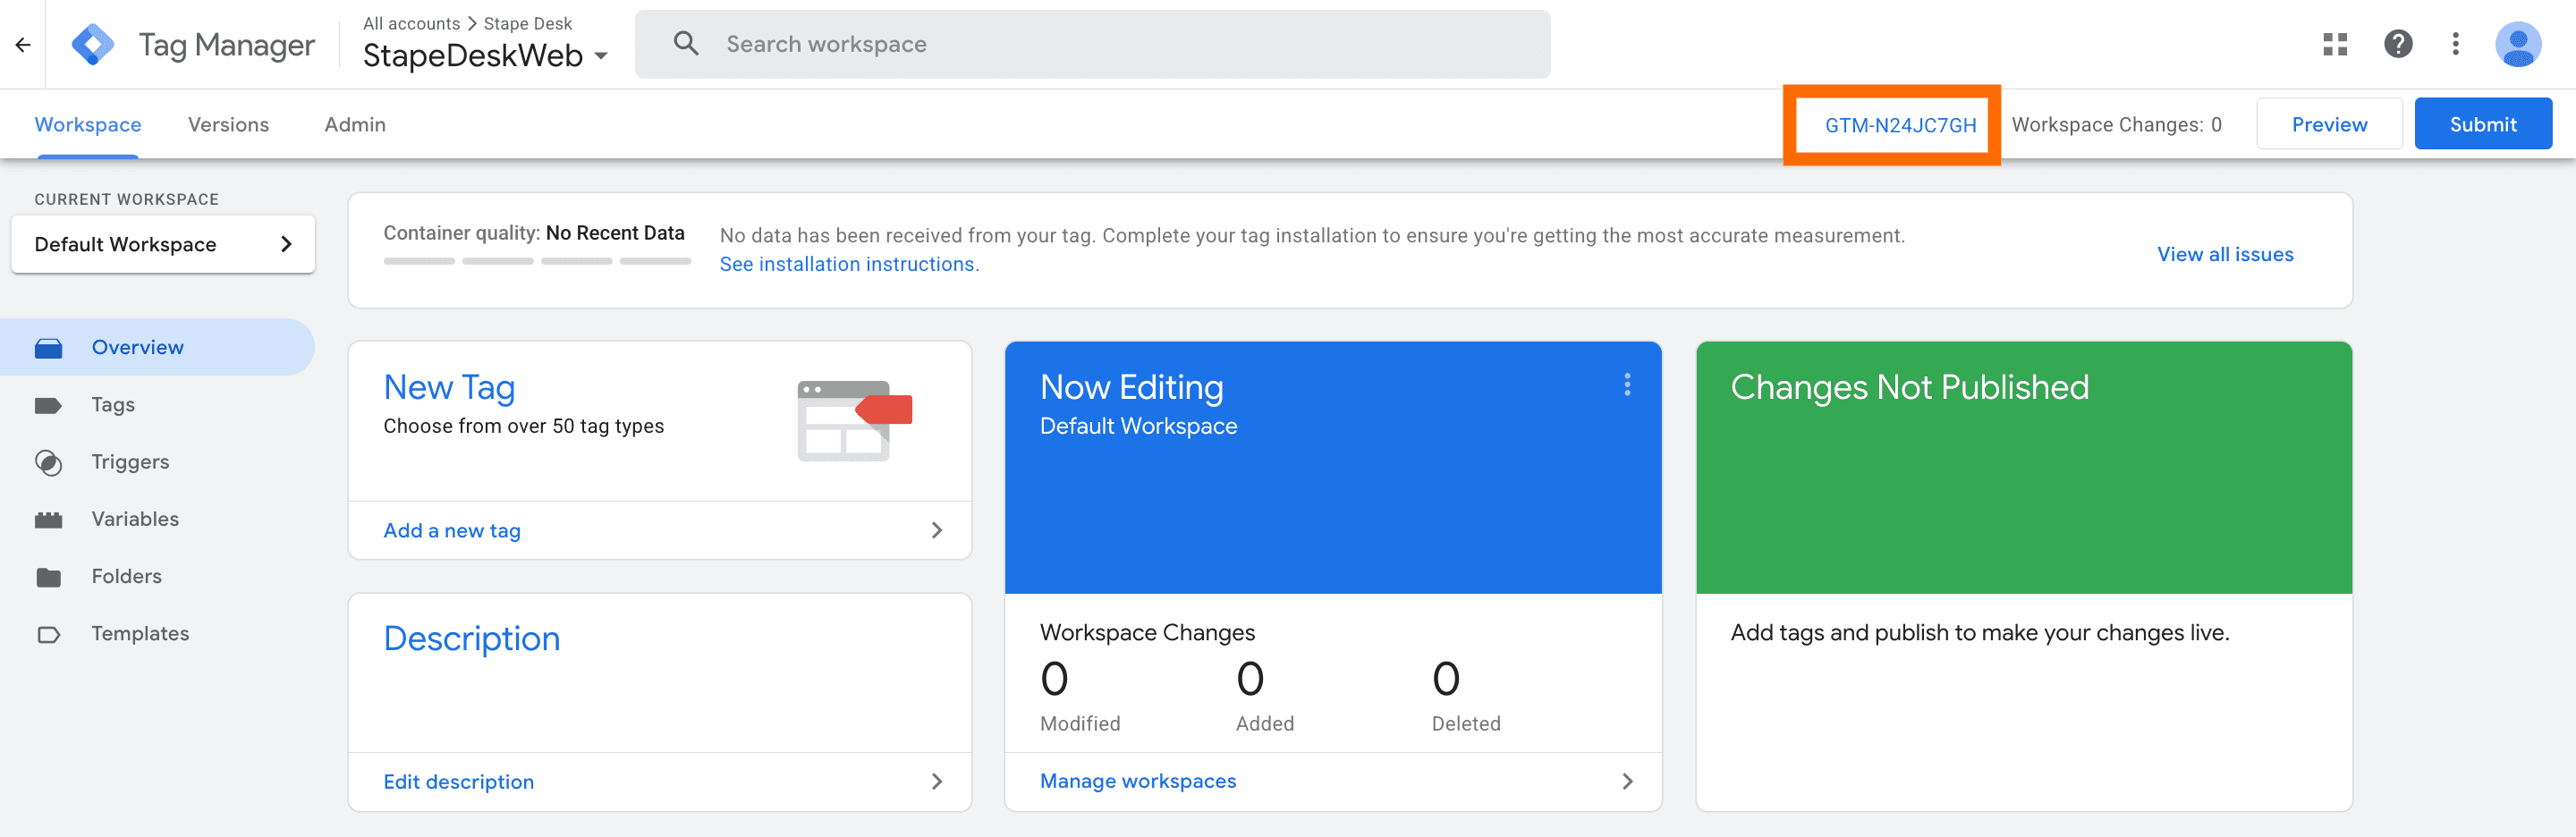Click the Changes Not Published green card
The width and height of the screenshot is (2576, 837).
2024,467
